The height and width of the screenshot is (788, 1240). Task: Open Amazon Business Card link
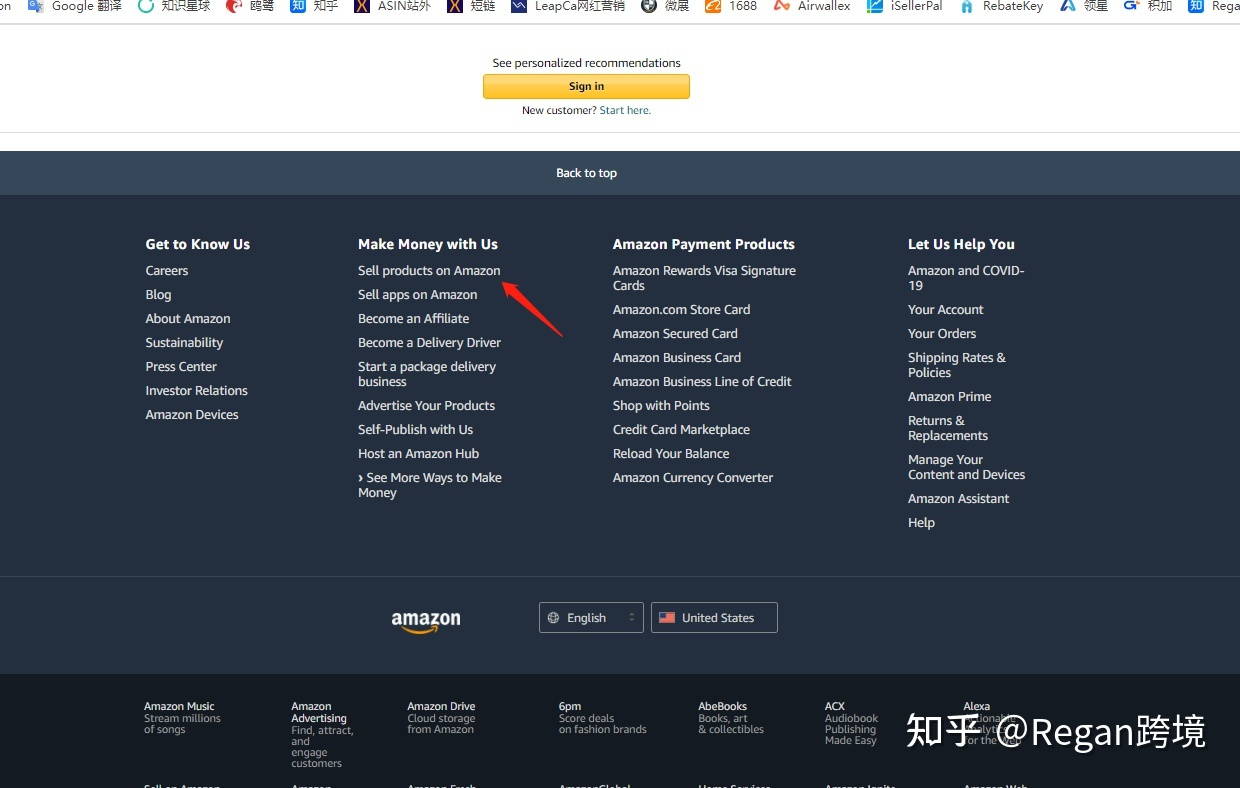click(x=677, y=358)
